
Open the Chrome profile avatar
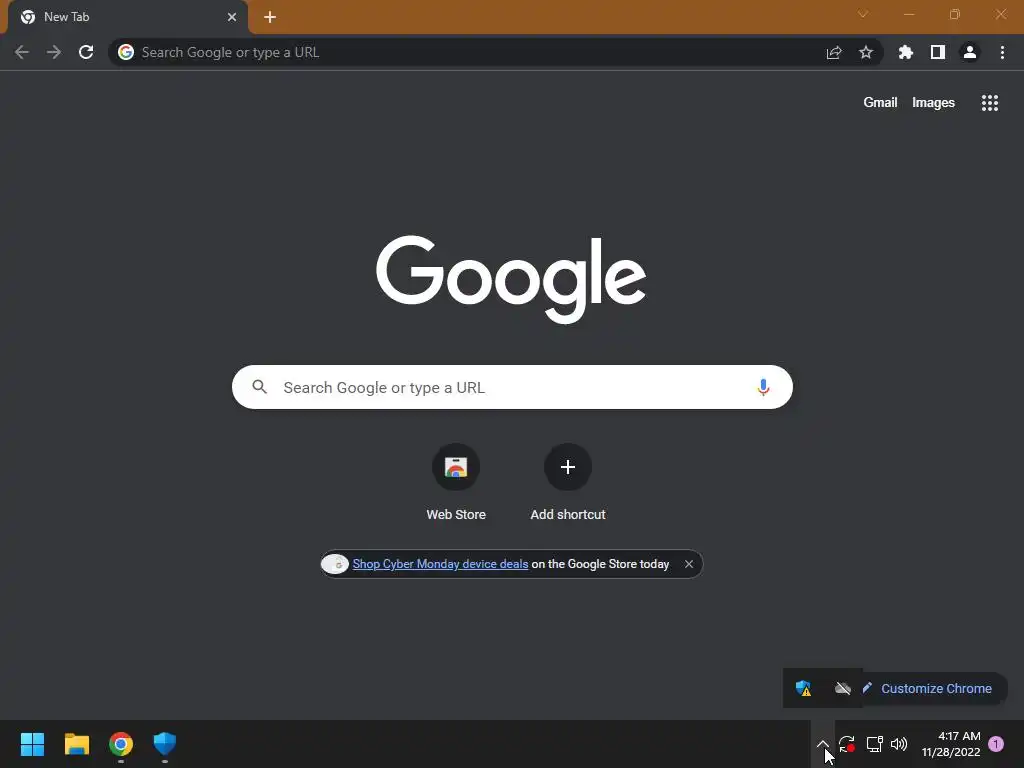tap(970, 52)
